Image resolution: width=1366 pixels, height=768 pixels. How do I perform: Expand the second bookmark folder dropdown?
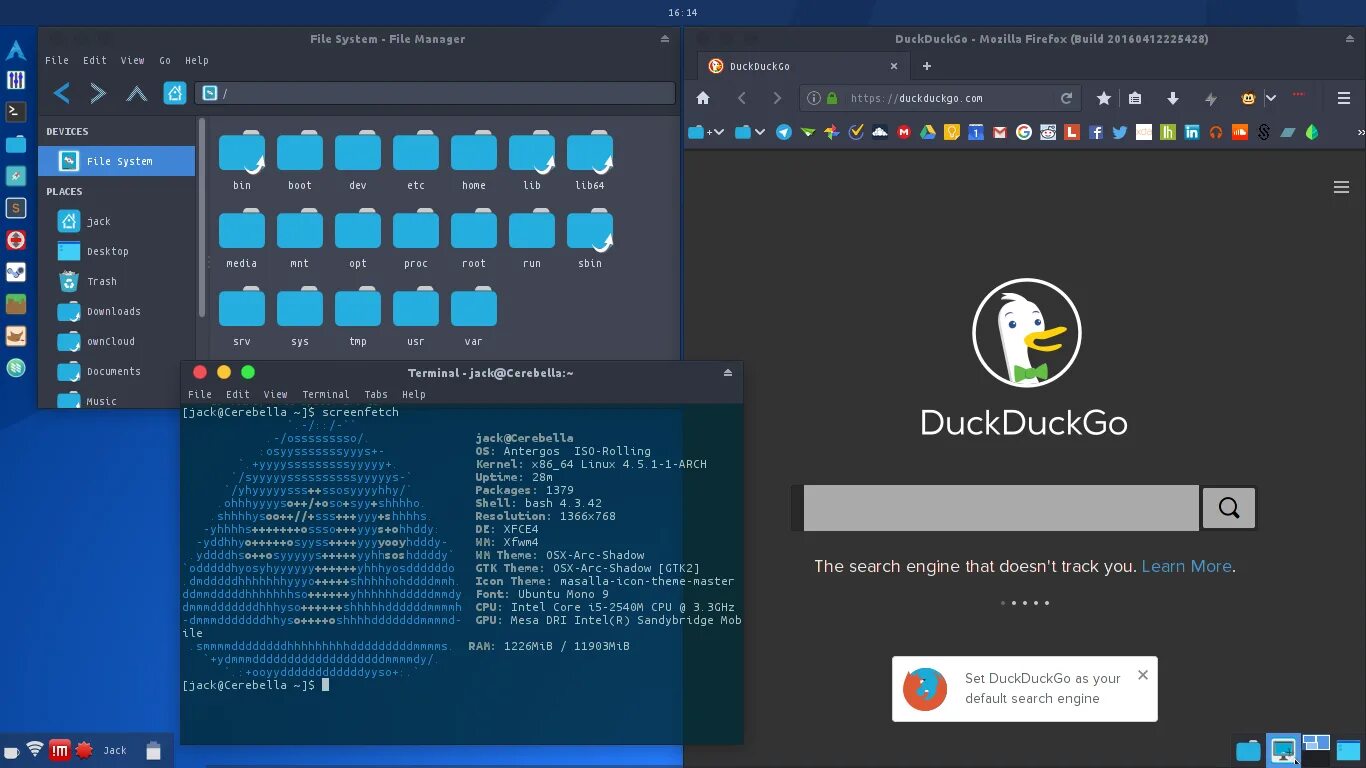(x=760, y=132)
